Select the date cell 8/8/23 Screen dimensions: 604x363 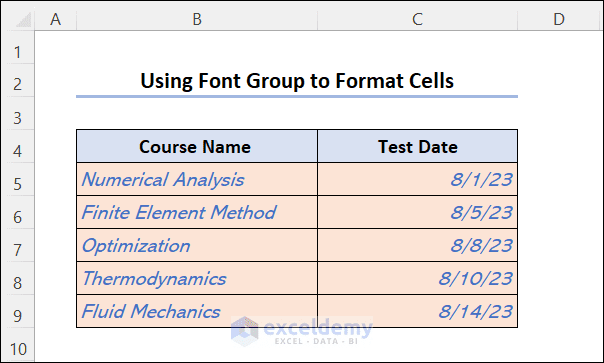pos(418,245)
